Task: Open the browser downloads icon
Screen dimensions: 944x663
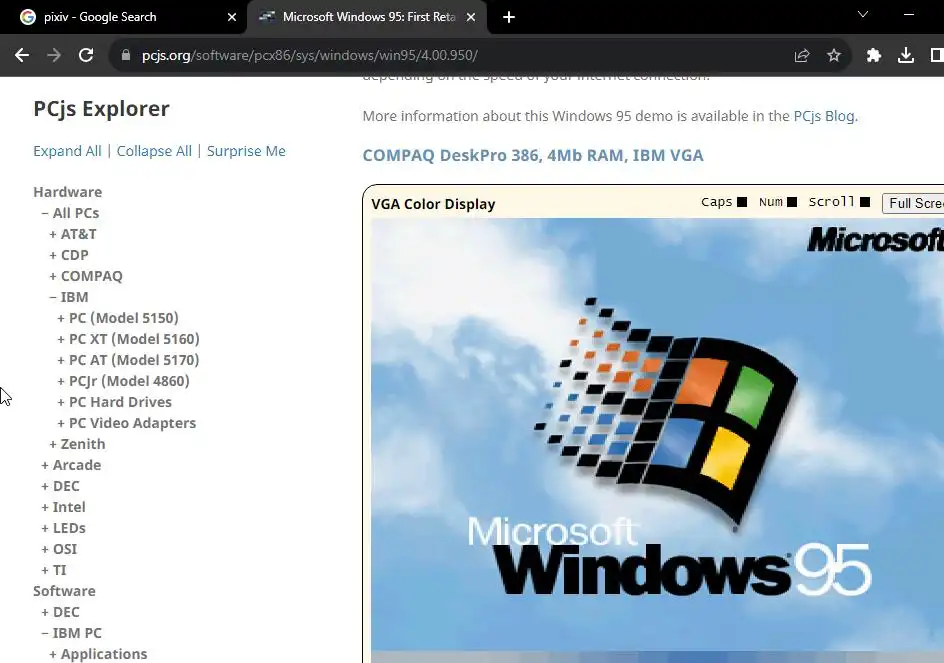Action: tap(905, 55)
